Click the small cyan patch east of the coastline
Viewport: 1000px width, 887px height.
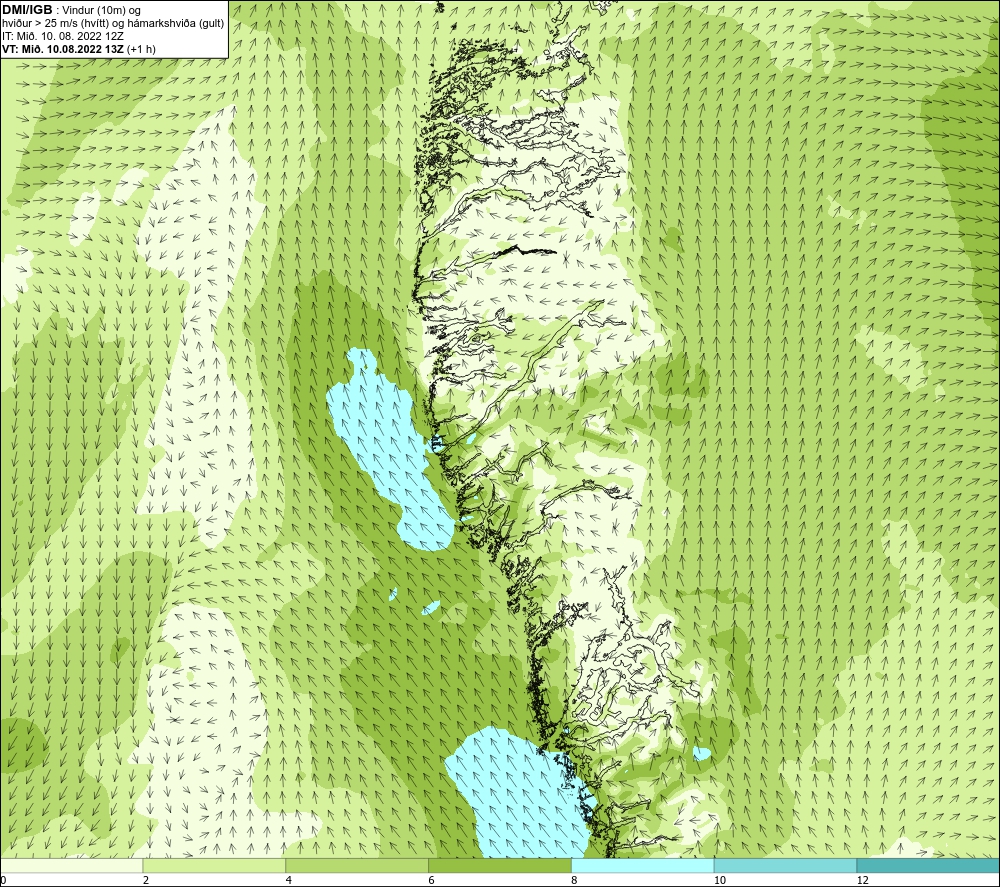[x=702, y=754]
